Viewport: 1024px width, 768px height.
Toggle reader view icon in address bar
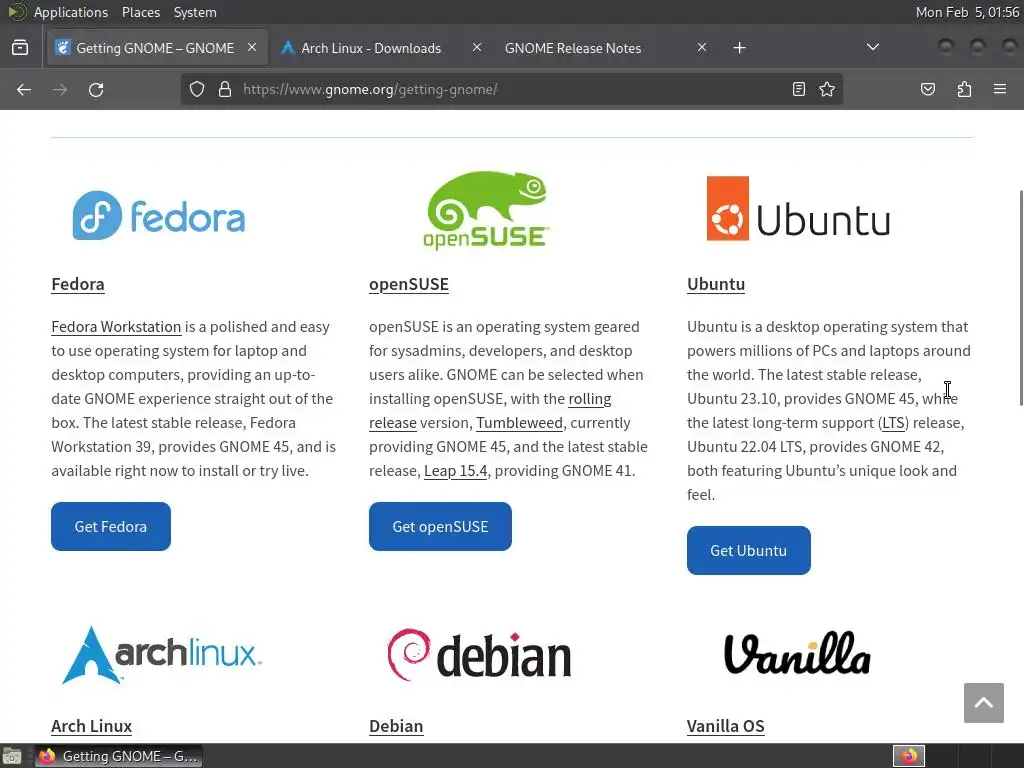tap(799, 89)
